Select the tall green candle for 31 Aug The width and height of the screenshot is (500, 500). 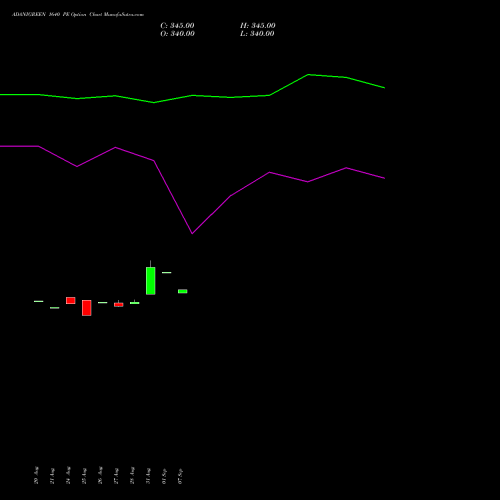point(151,280)
